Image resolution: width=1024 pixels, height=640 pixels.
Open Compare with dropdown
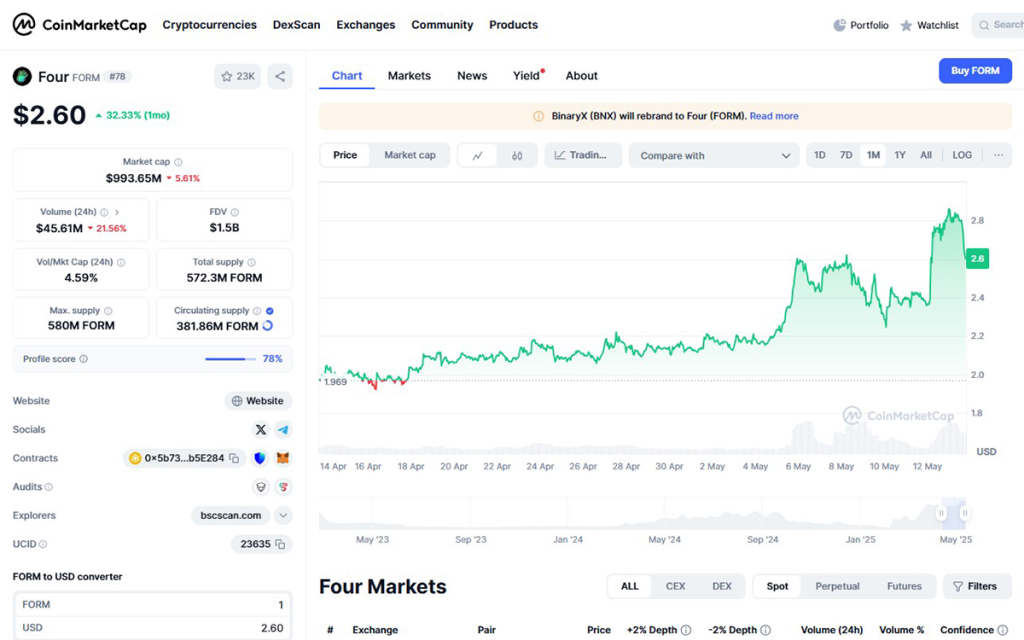click(x=714, y=155)
